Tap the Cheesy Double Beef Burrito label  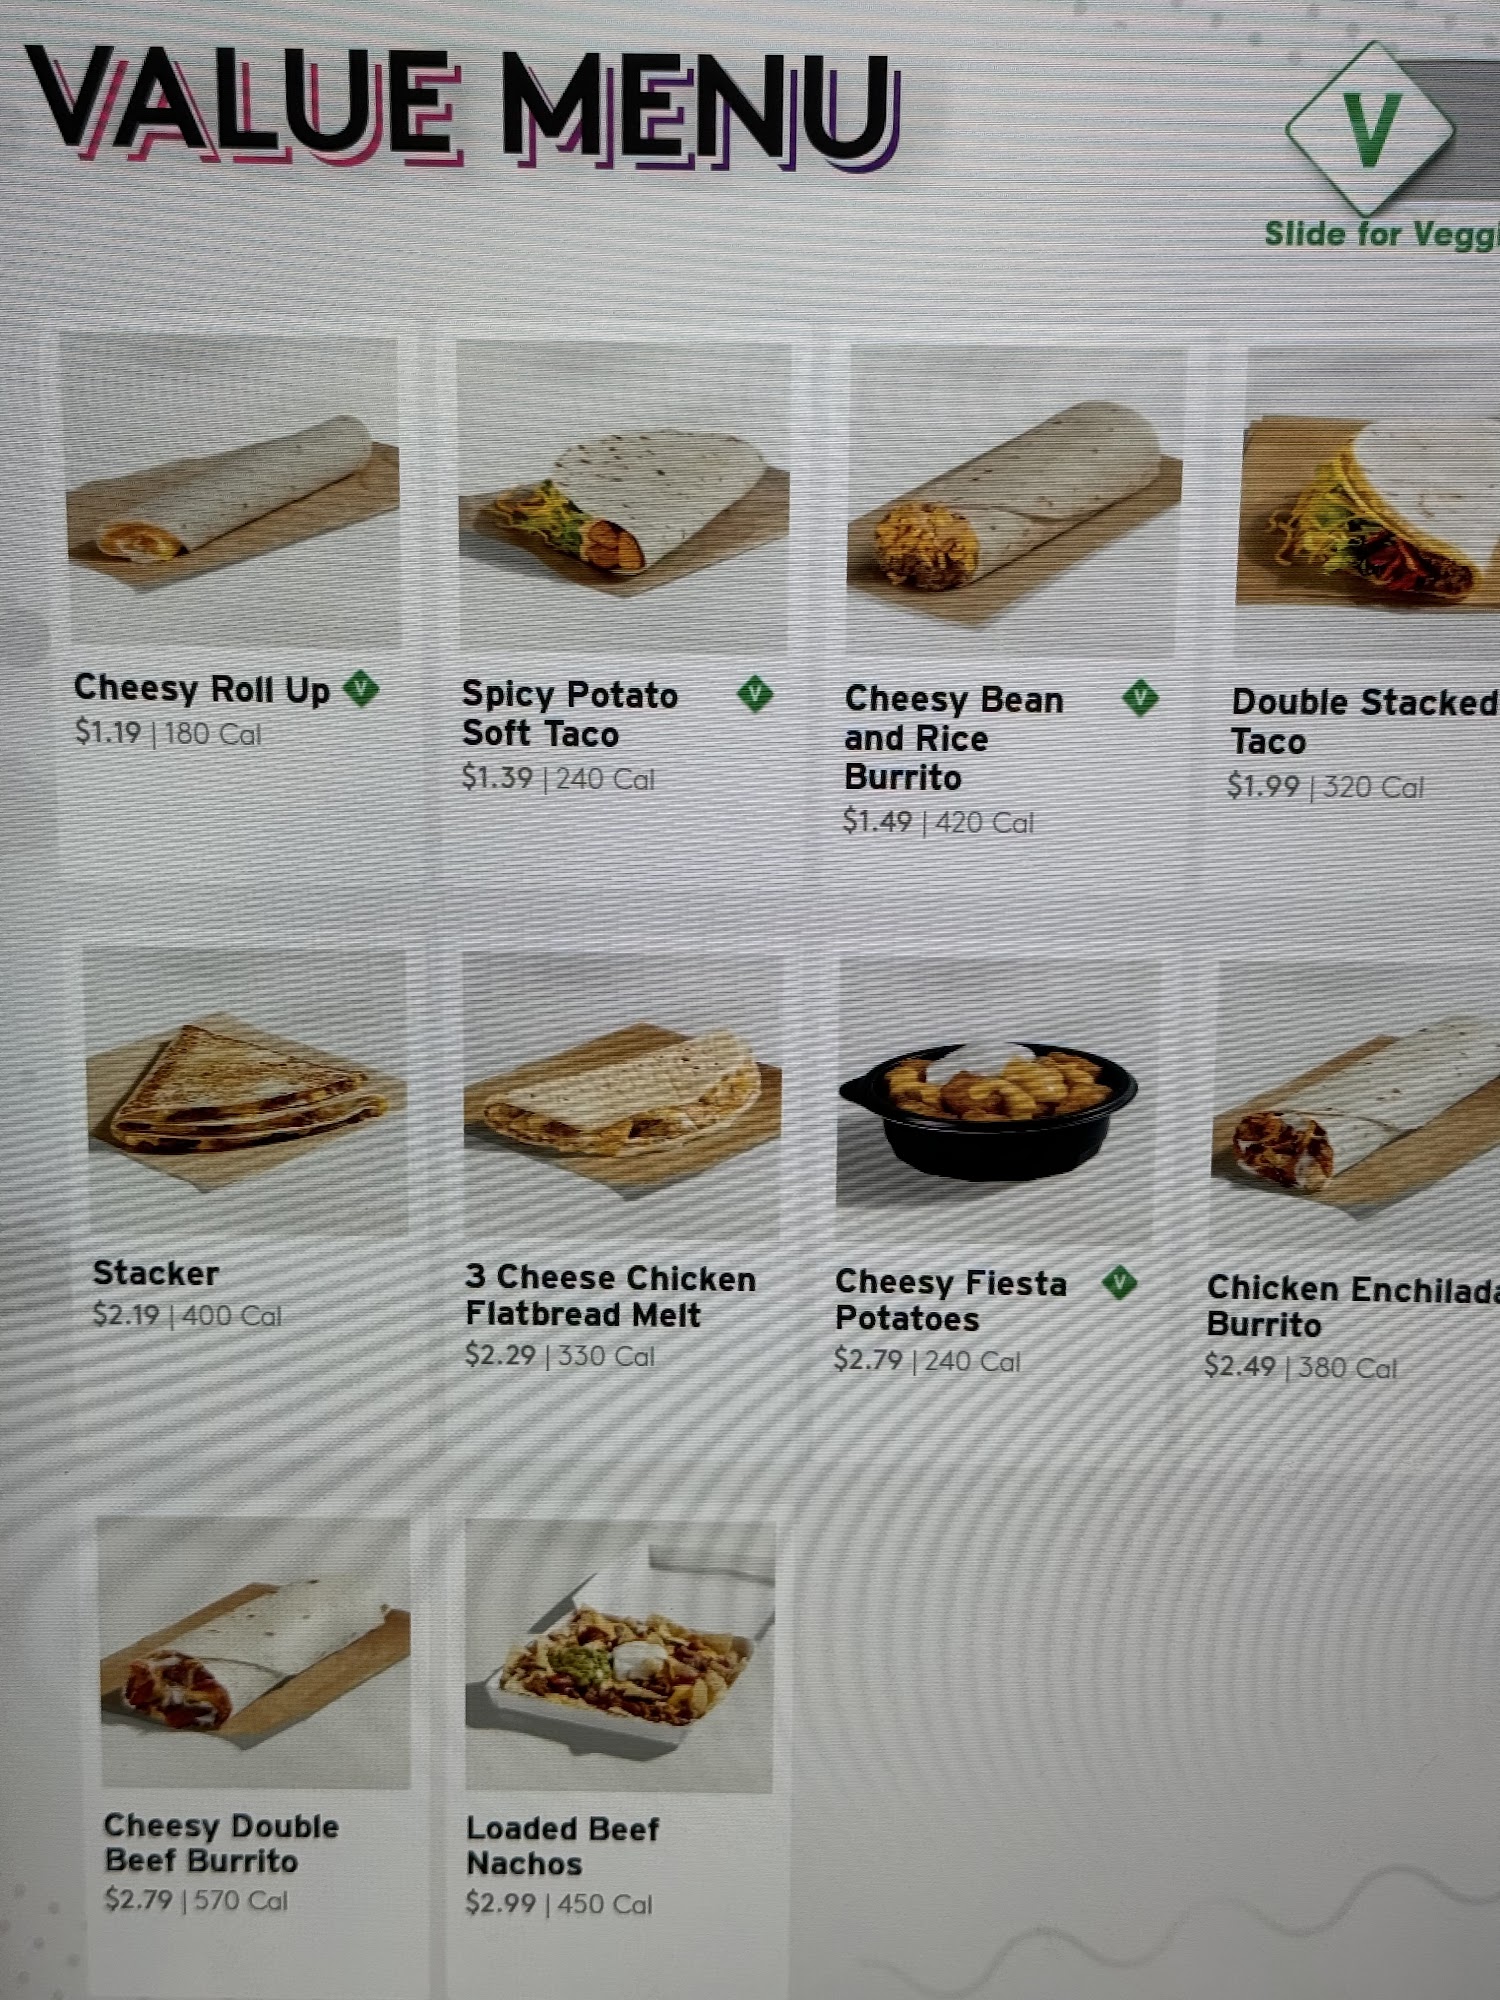(x=221, y=1843)
